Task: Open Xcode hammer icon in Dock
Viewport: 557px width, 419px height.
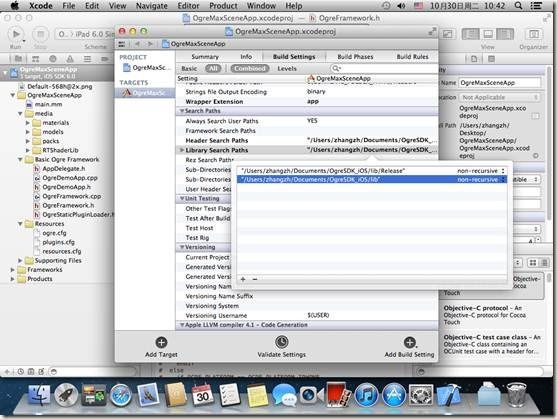Action: (x=448, y=394)
